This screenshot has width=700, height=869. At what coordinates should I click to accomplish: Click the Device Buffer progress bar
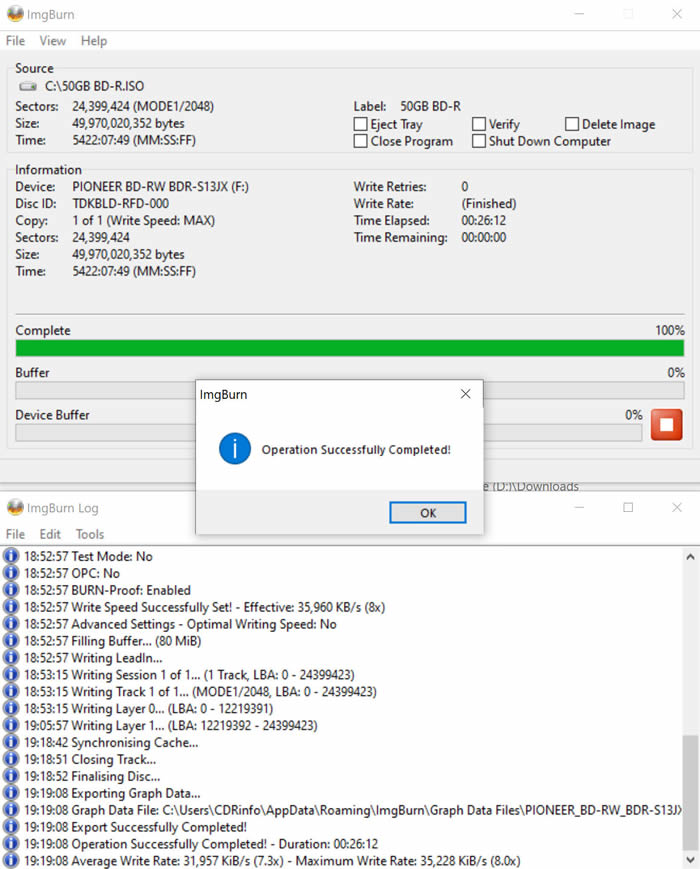pyautogui.click(x=329, y=433)
